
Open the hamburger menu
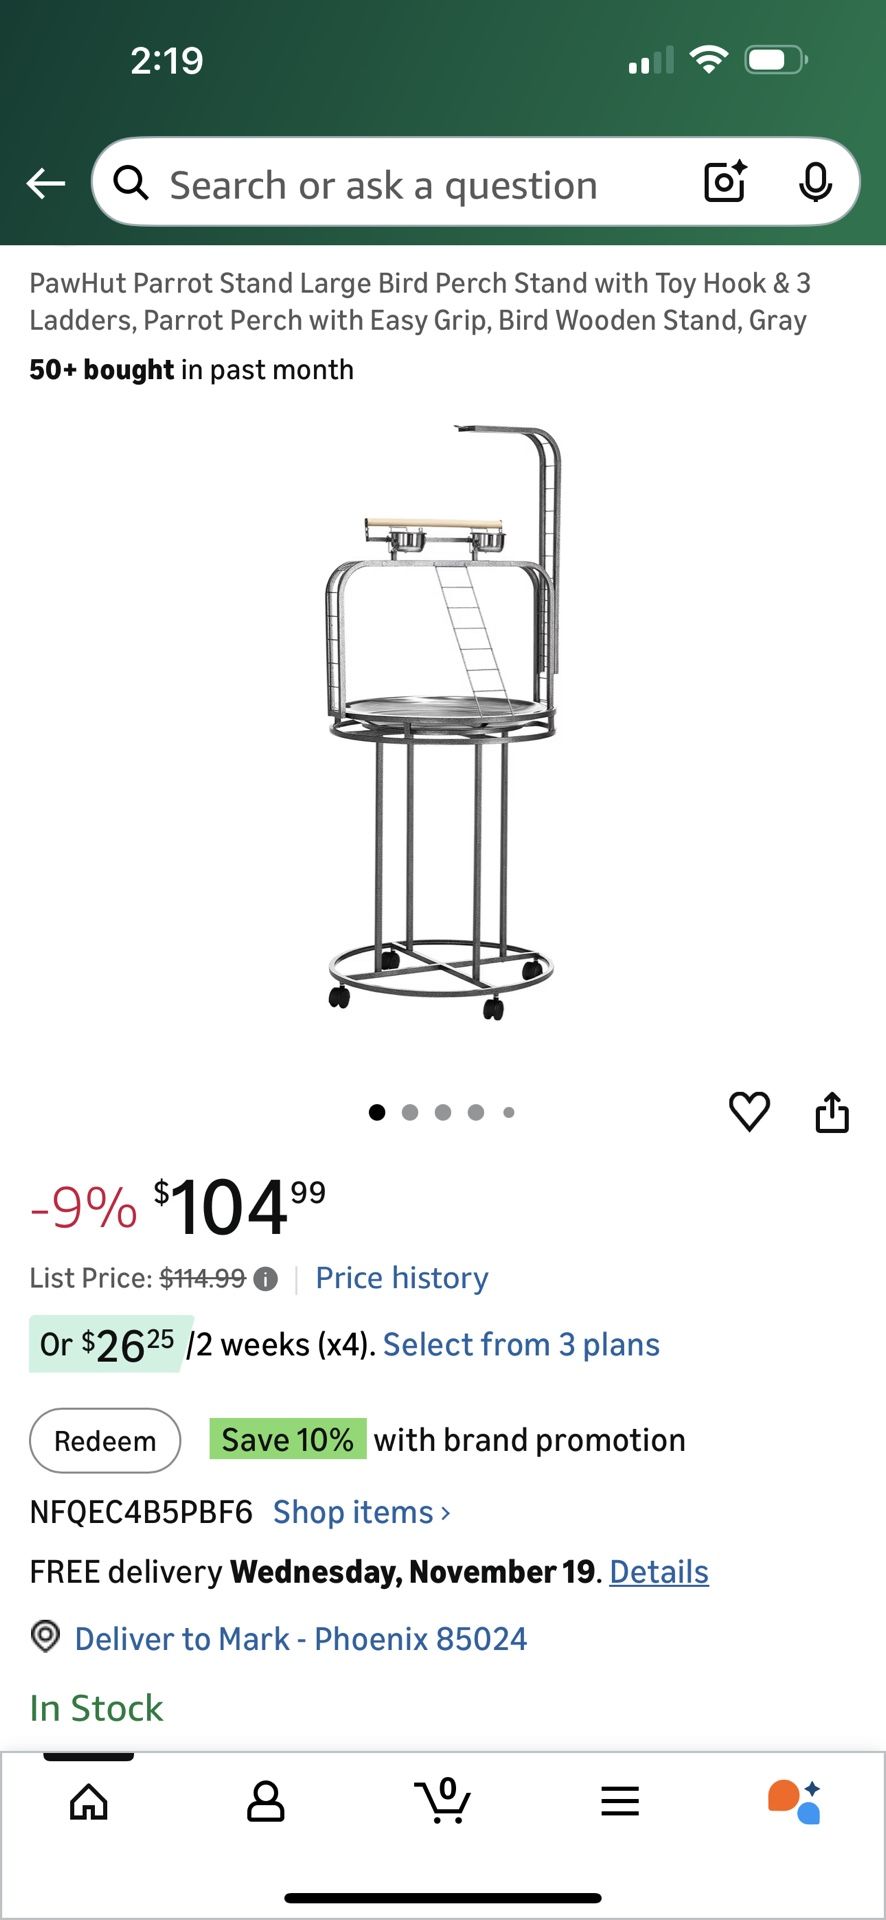point(620,1802)
